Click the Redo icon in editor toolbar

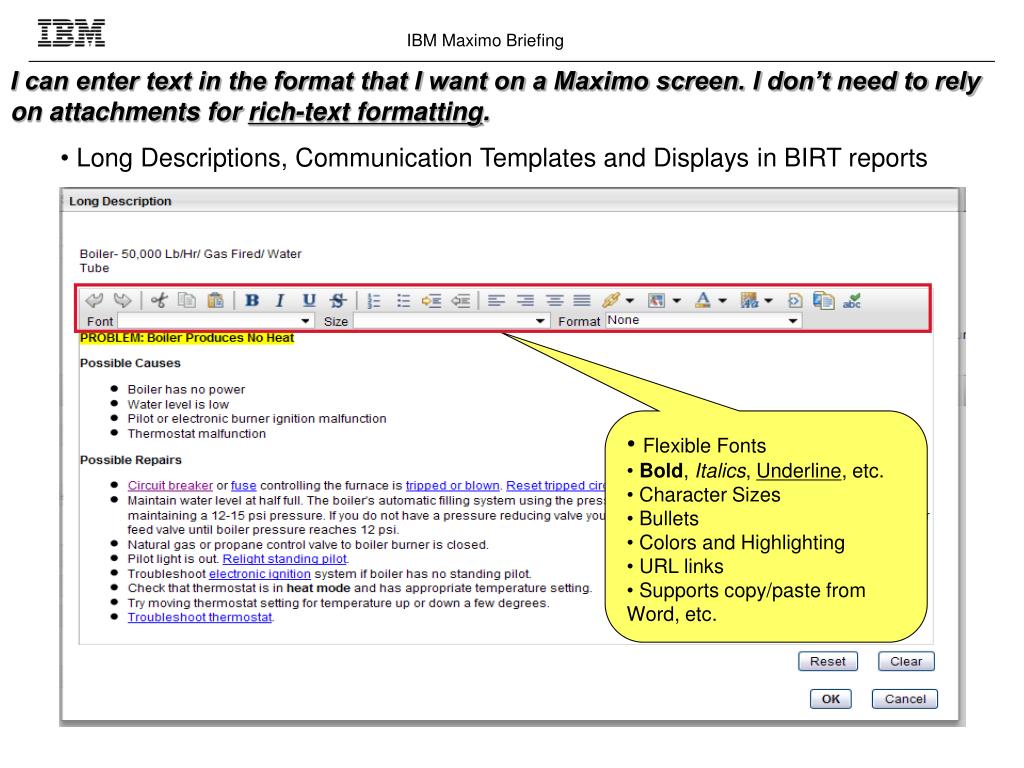(x=122, y=300)
